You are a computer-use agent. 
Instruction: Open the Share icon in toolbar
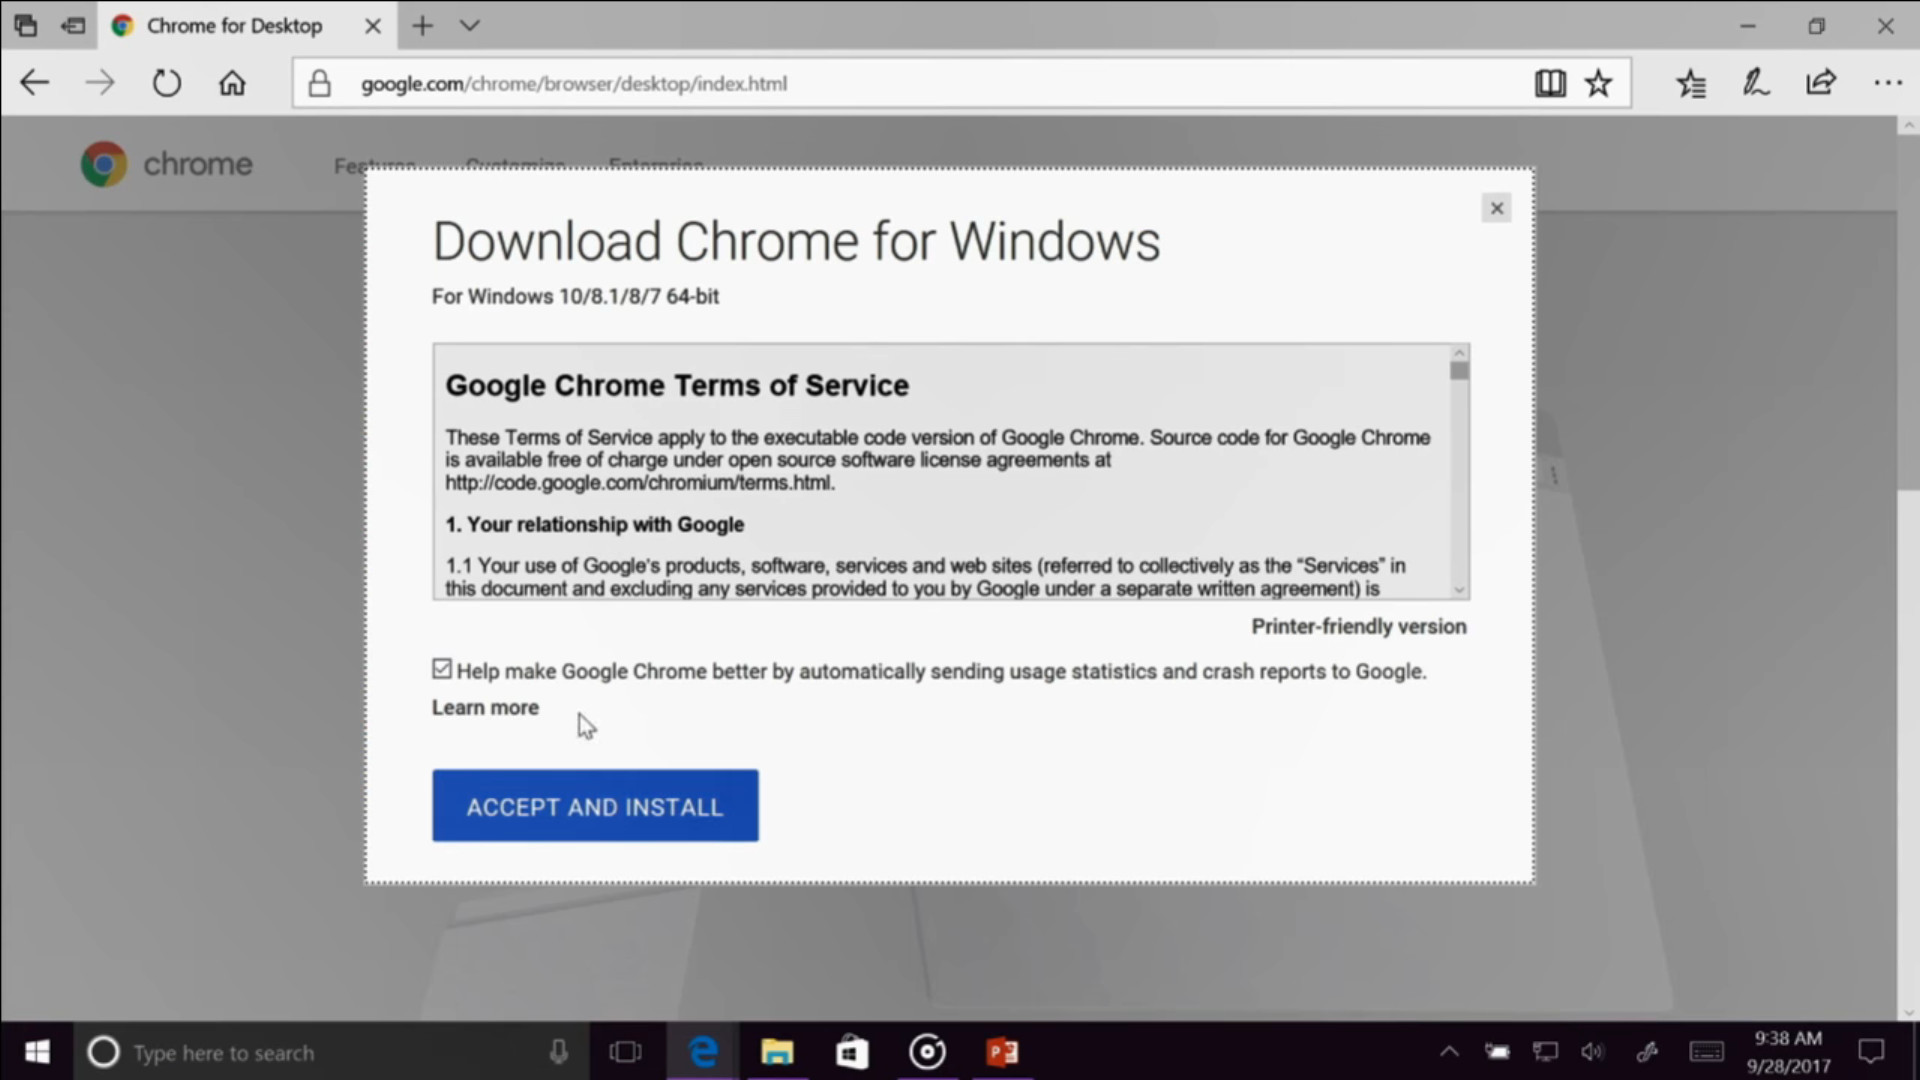coord(1821,83)
